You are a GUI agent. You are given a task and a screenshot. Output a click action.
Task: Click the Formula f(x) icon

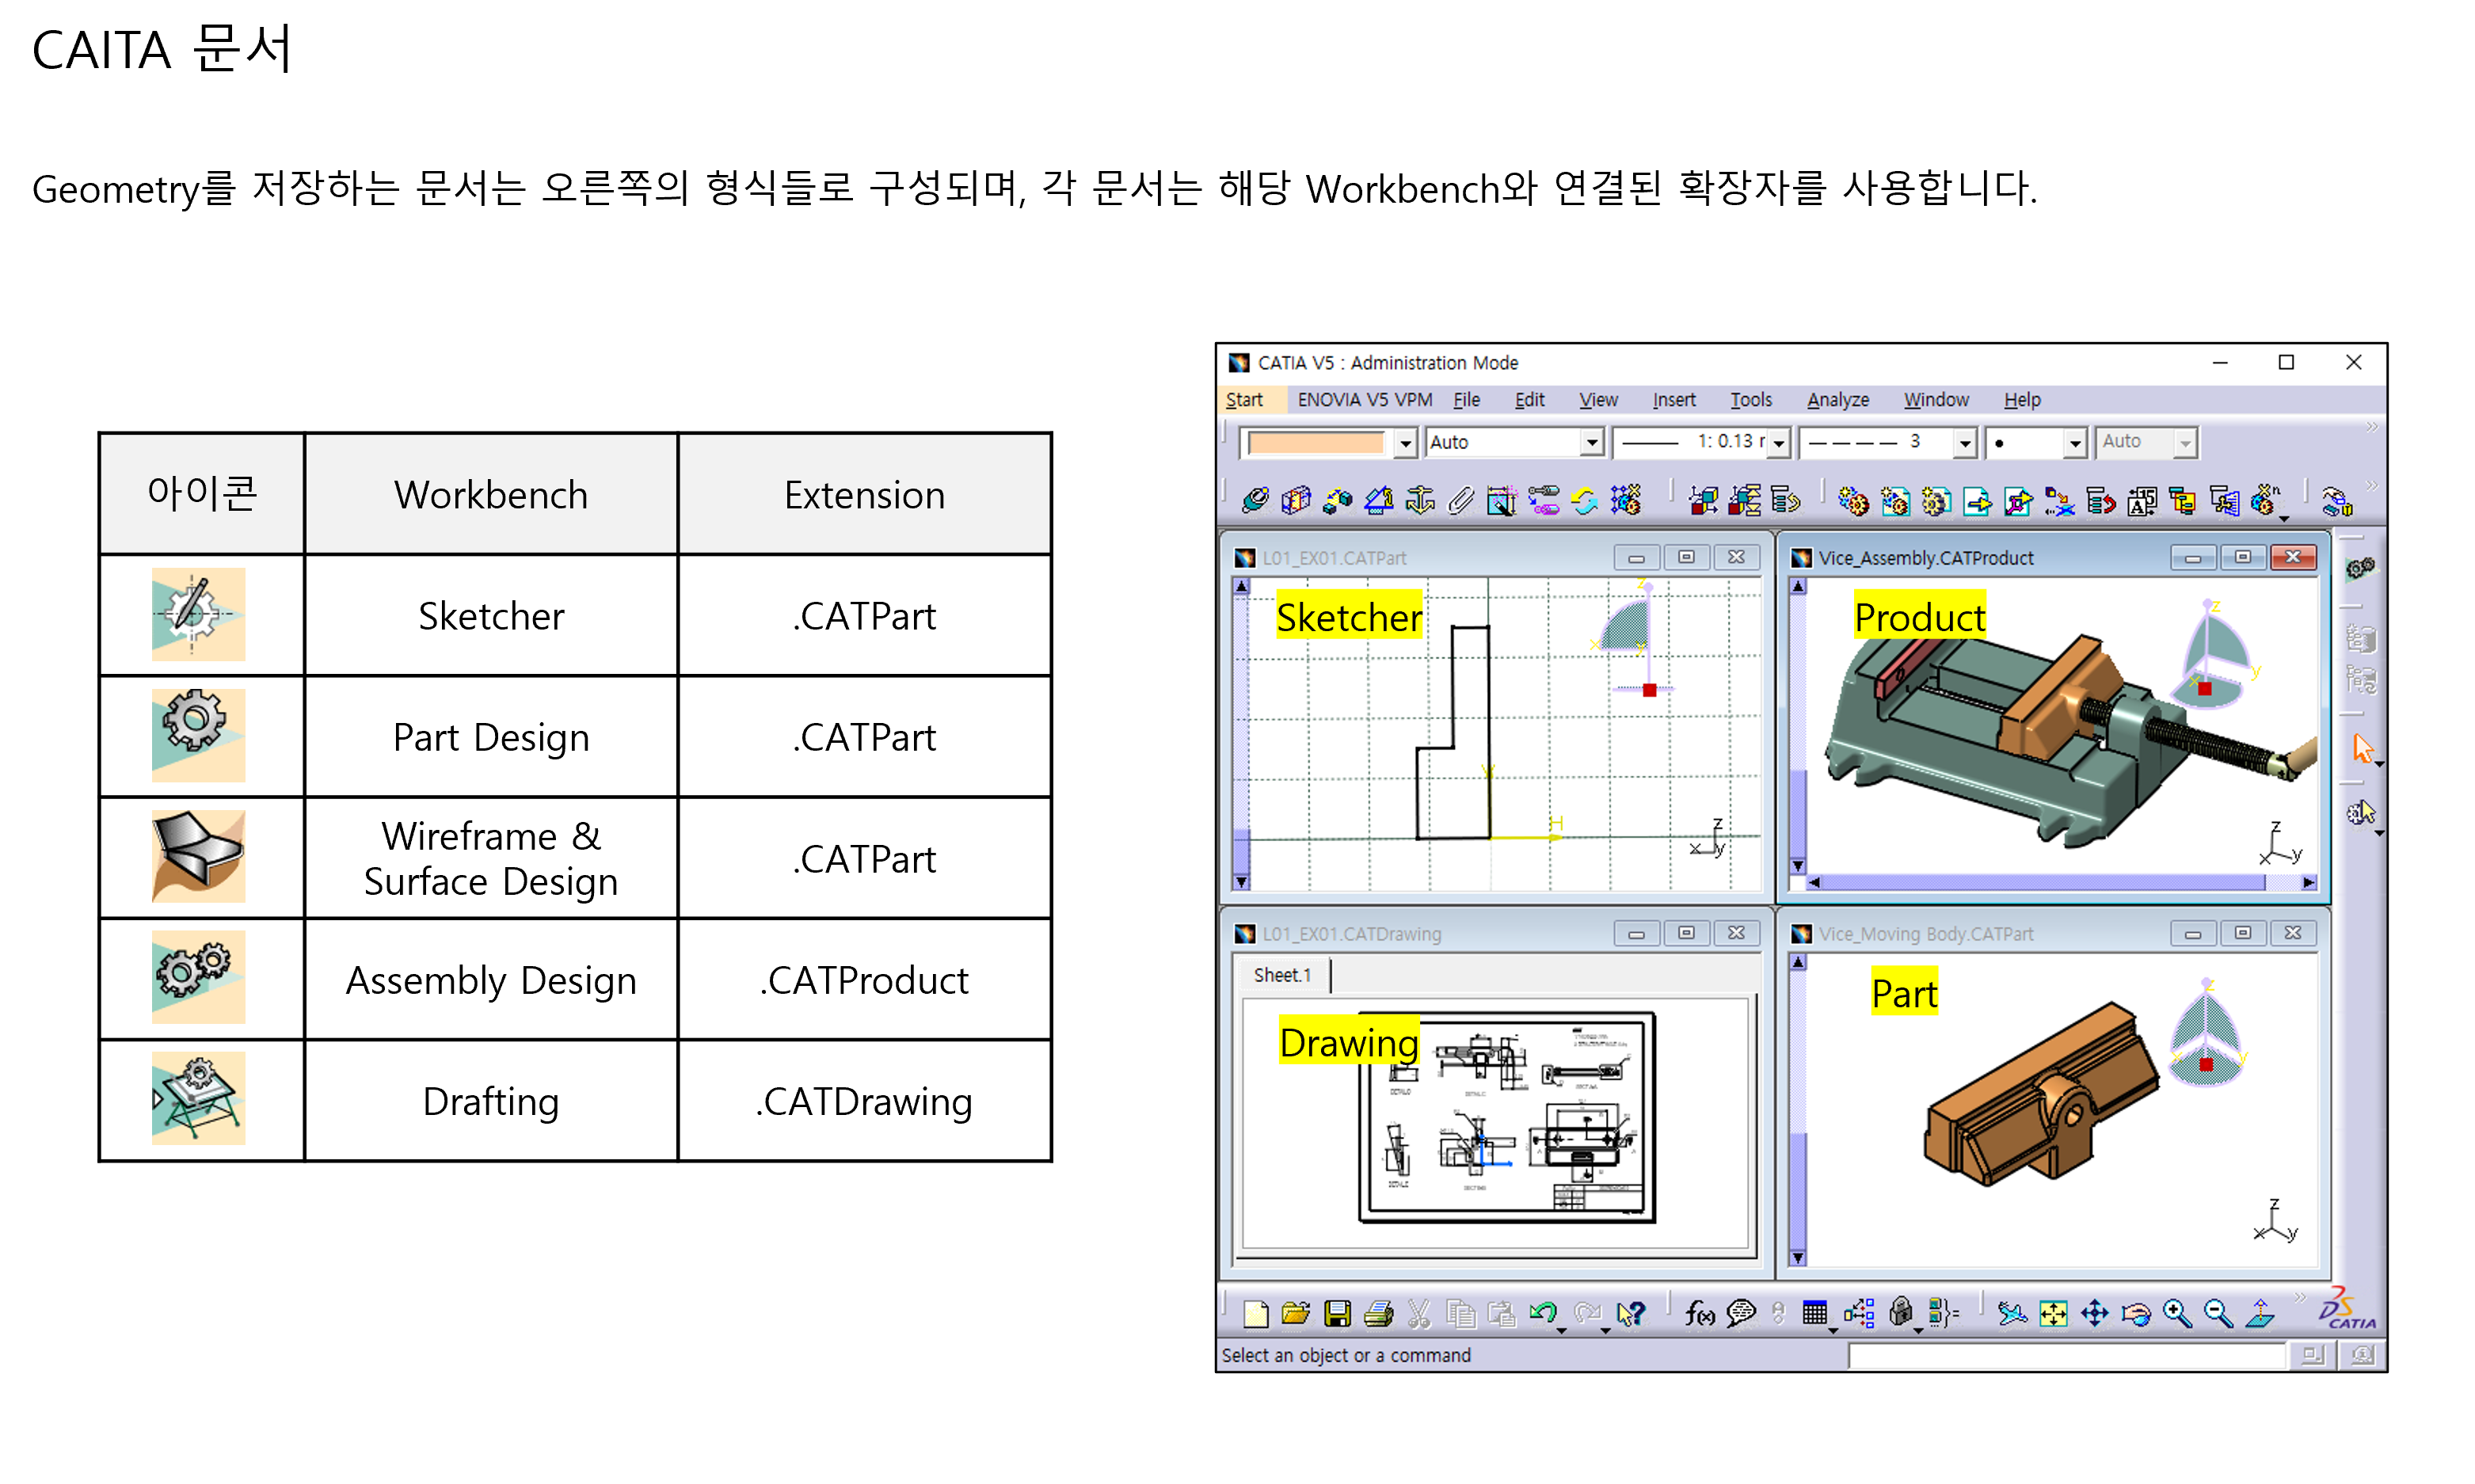[x=1699, y=1313]
